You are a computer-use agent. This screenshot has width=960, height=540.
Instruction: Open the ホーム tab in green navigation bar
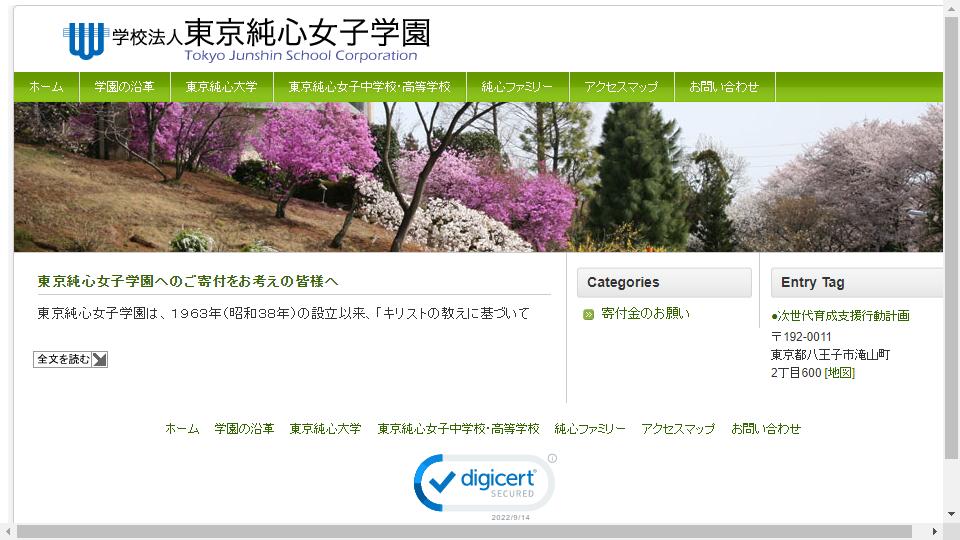(x=47, y=87)
